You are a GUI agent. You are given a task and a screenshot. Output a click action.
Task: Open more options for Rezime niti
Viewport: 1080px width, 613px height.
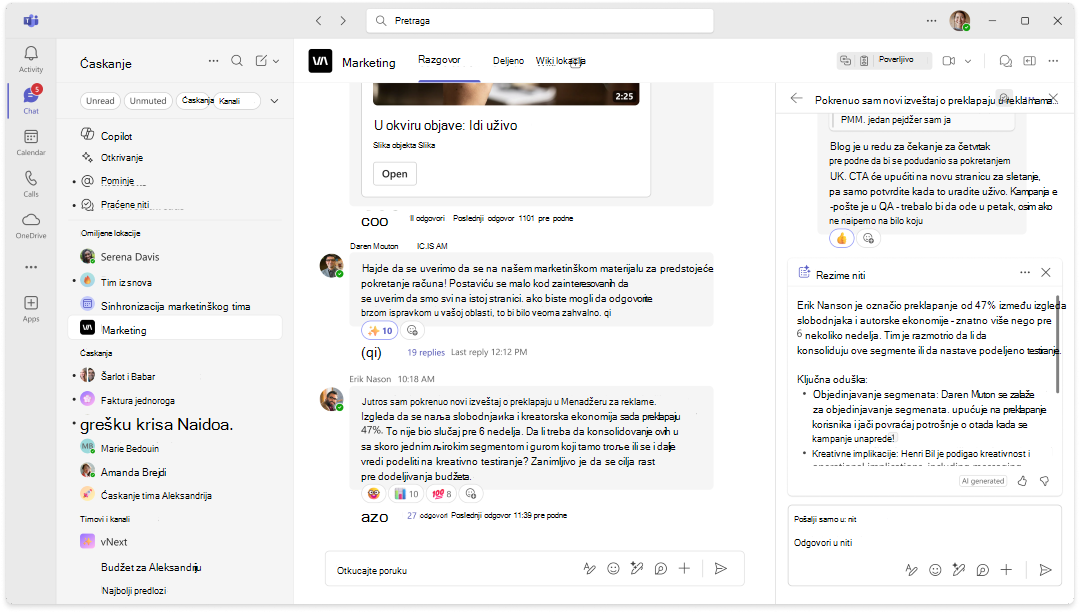(1025, 273)
